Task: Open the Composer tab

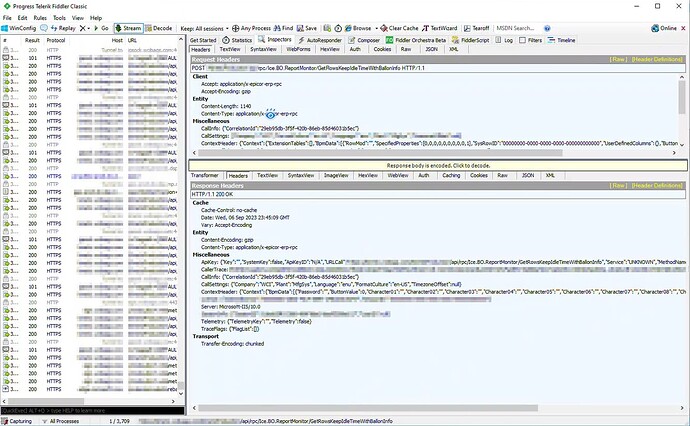Action: [x=364, y=40]
